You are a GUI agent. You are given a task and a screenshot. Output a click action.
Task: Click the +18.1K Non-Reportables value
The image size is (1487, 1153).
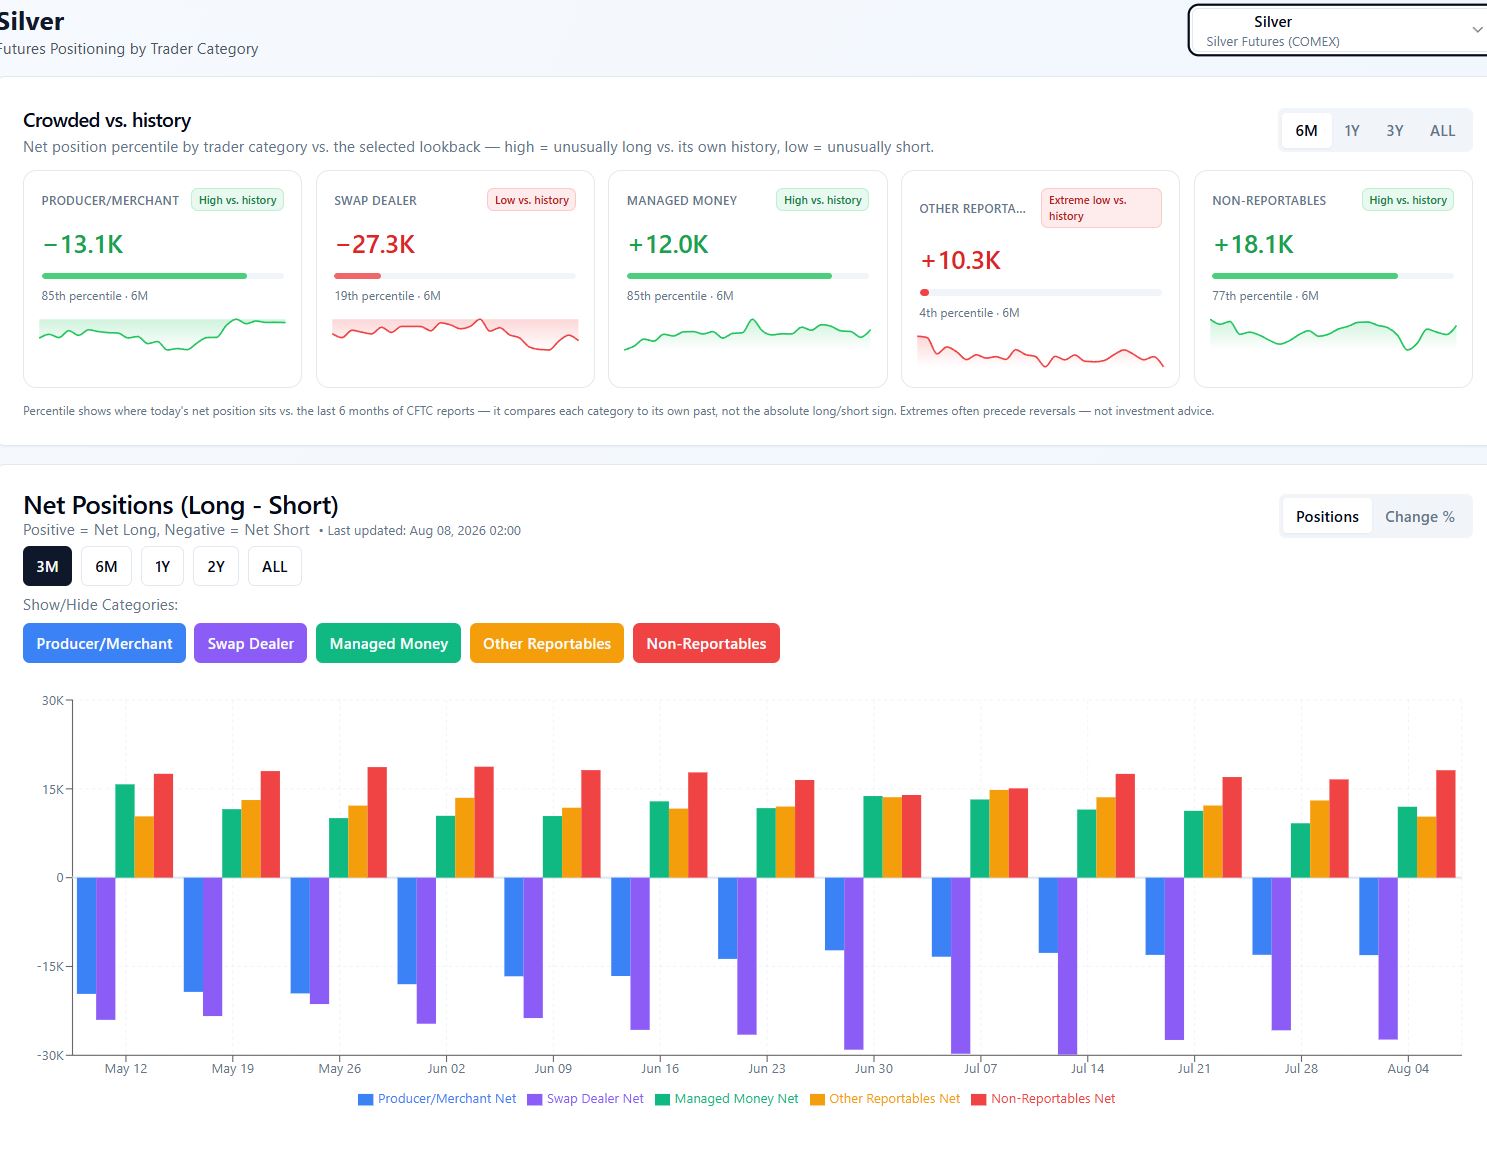pos(1253,245)
